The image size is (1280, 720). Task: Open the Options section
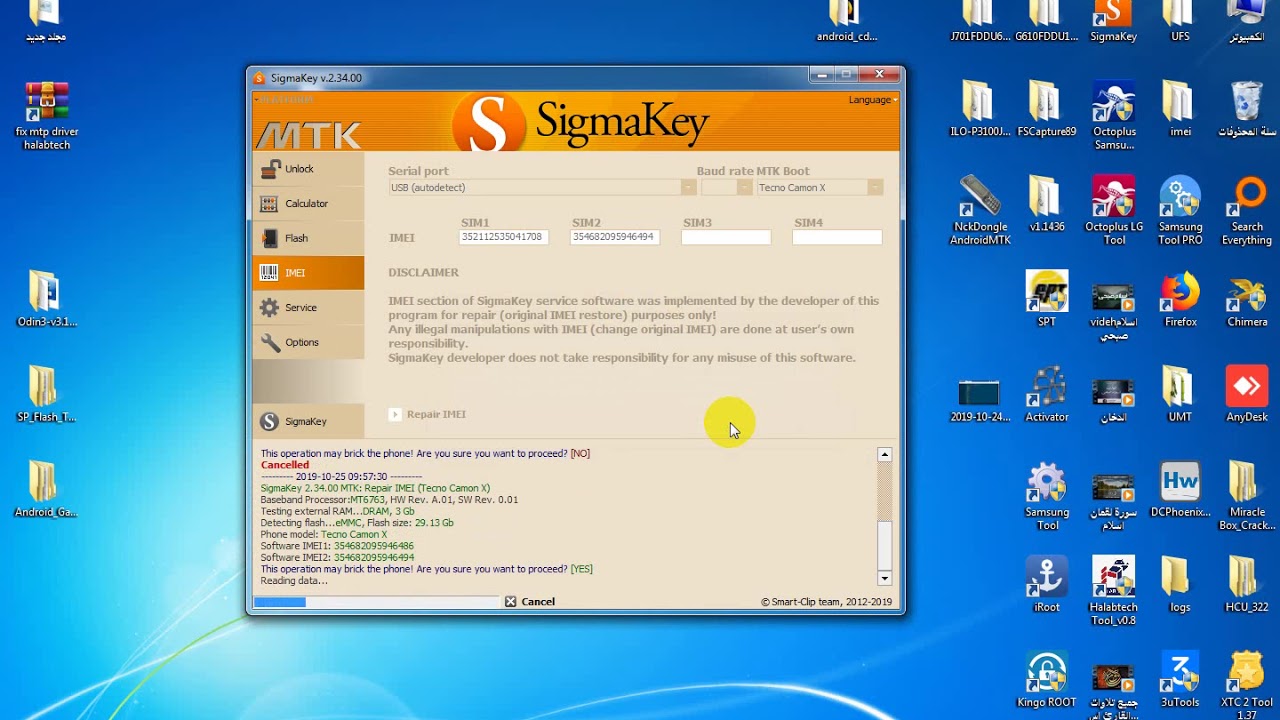click(x=308, y=342)
